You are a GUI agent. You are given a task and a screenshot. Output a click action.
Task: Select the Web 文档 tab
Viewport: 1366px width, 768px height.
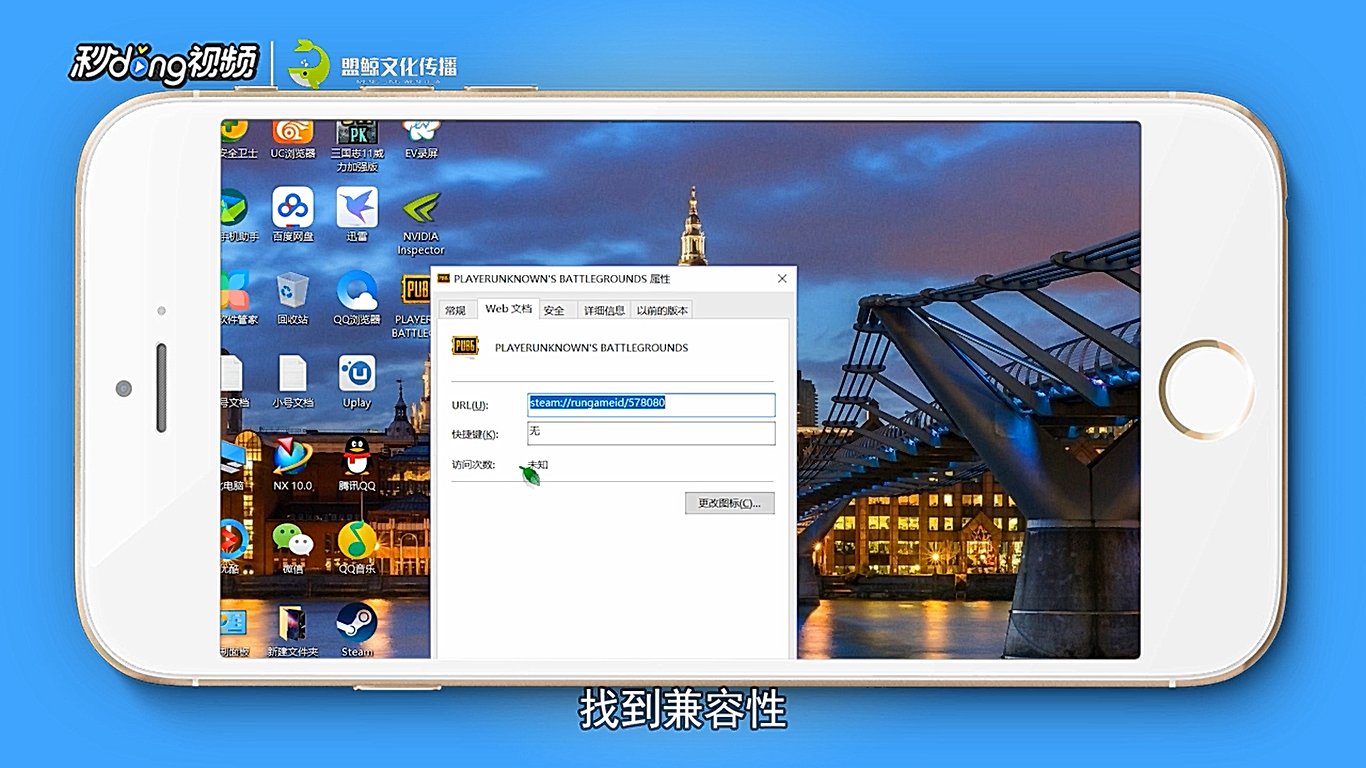[x=509, y=309]
